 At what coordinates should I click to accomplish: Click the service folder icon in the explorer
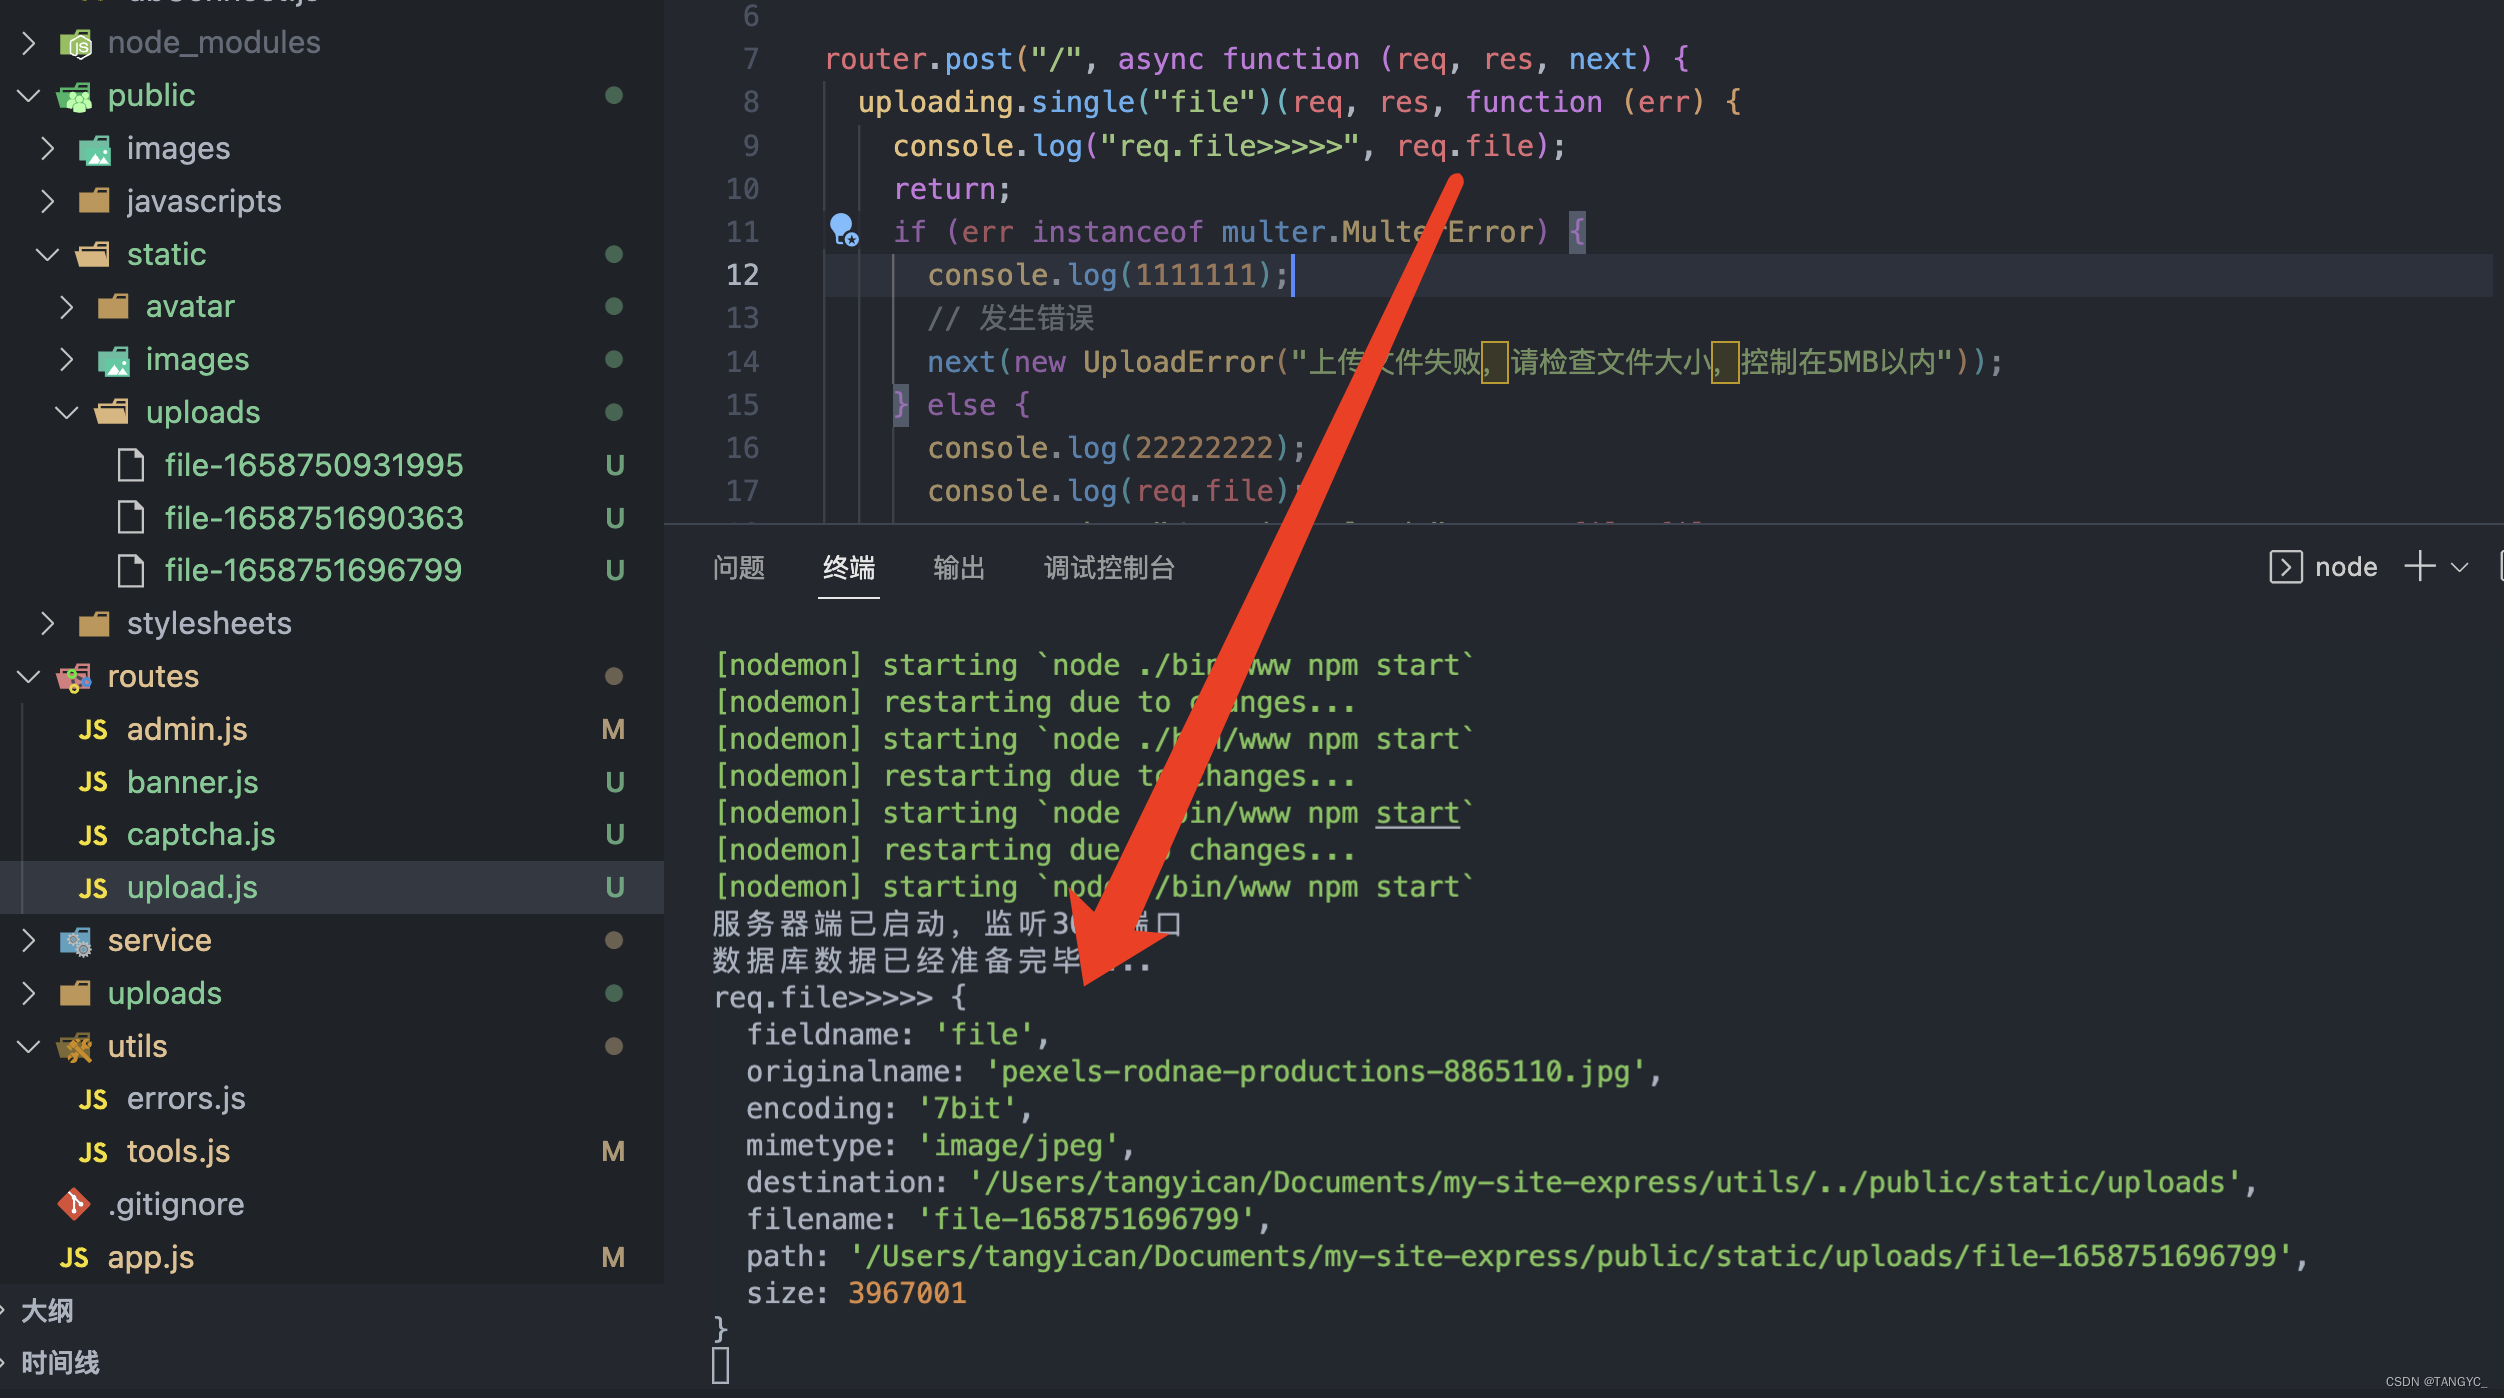tap(74, 940)
